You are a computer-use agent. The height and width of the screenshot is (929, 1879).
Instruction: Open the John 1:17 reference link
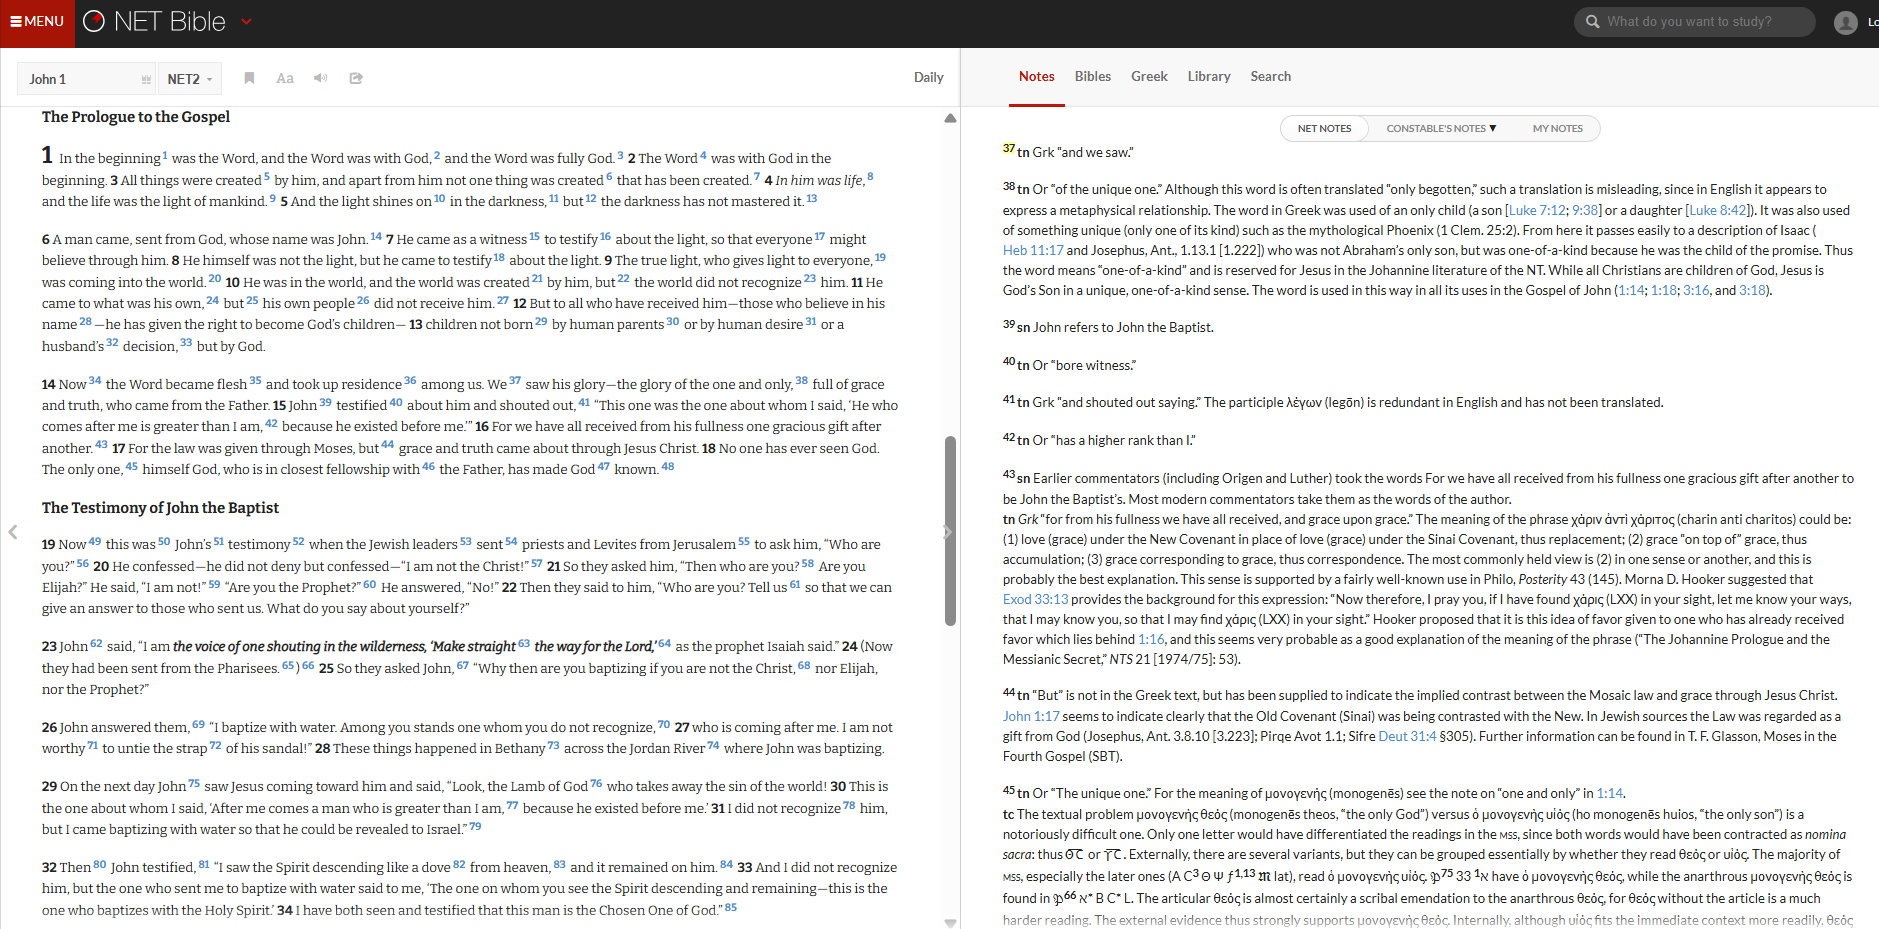point(1031,716)
